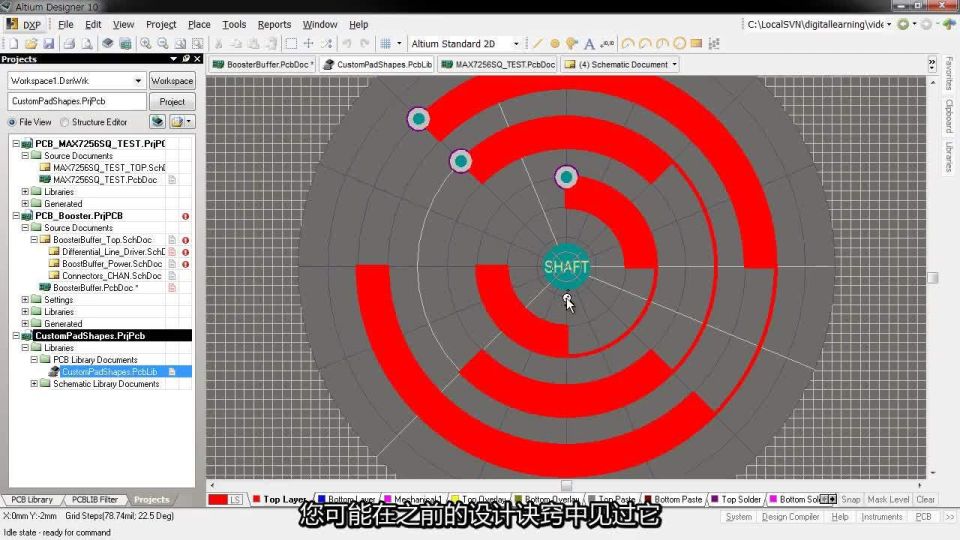Collapse the PCB_MAX7256SQ_TEST project node

point(16,143)
